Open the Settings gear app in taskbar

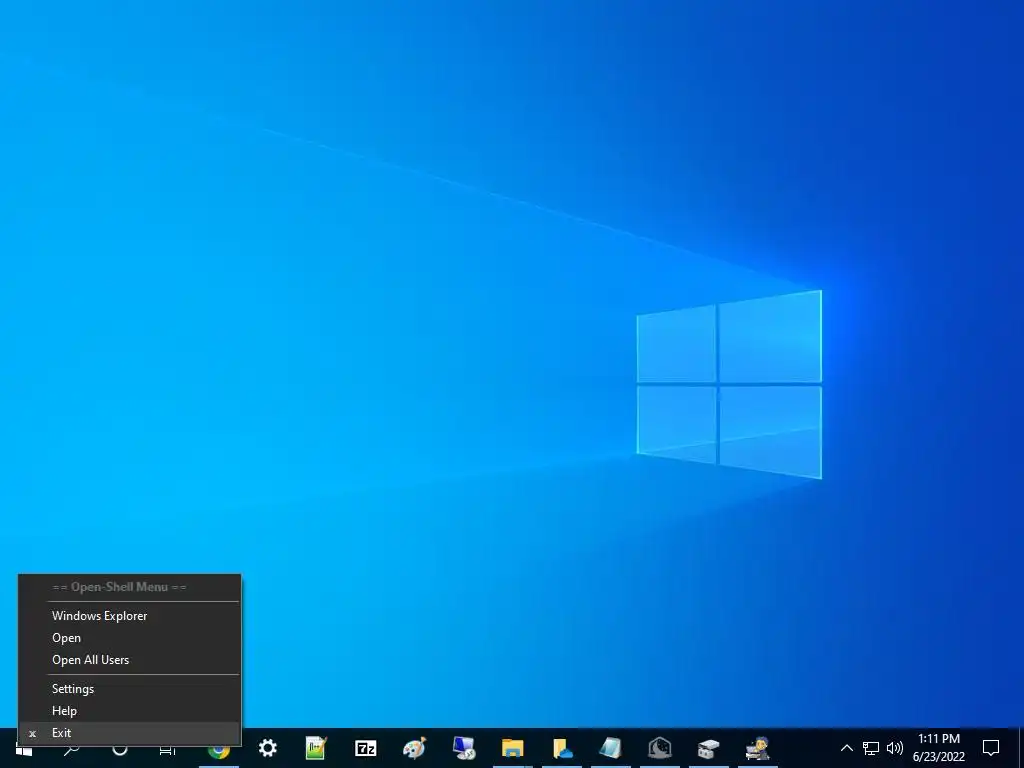pyautogui.click(x=268, y=748)
